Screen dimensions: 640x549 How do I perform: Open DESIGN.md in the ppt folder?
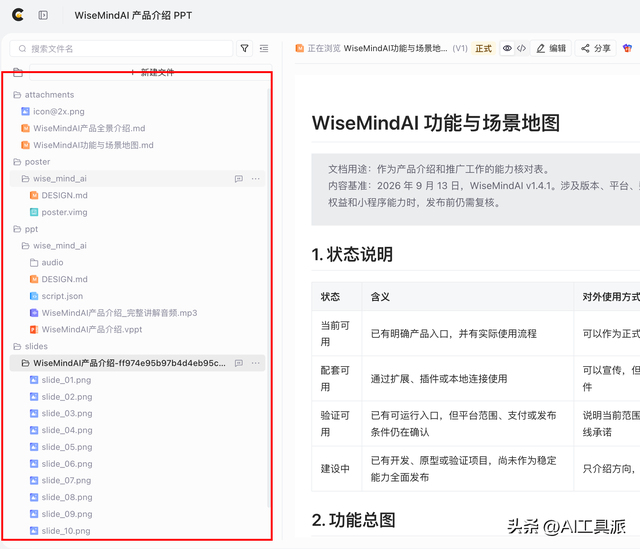(64, 279)
